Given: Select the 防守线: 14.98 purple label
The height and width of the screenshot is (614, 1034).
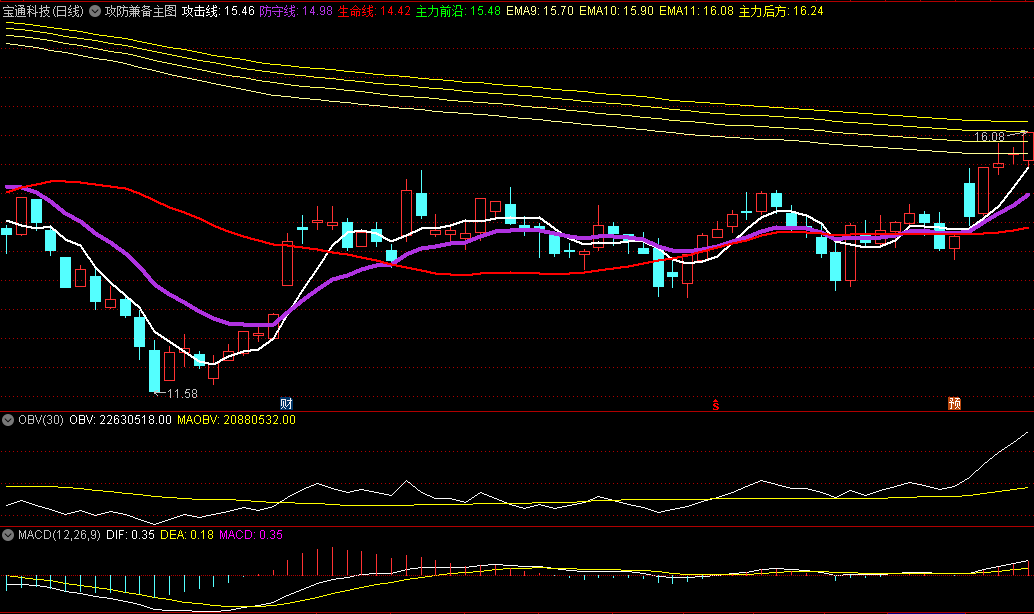Looking at the screenshot, I should pyautogui.click(x=296, y=11).
